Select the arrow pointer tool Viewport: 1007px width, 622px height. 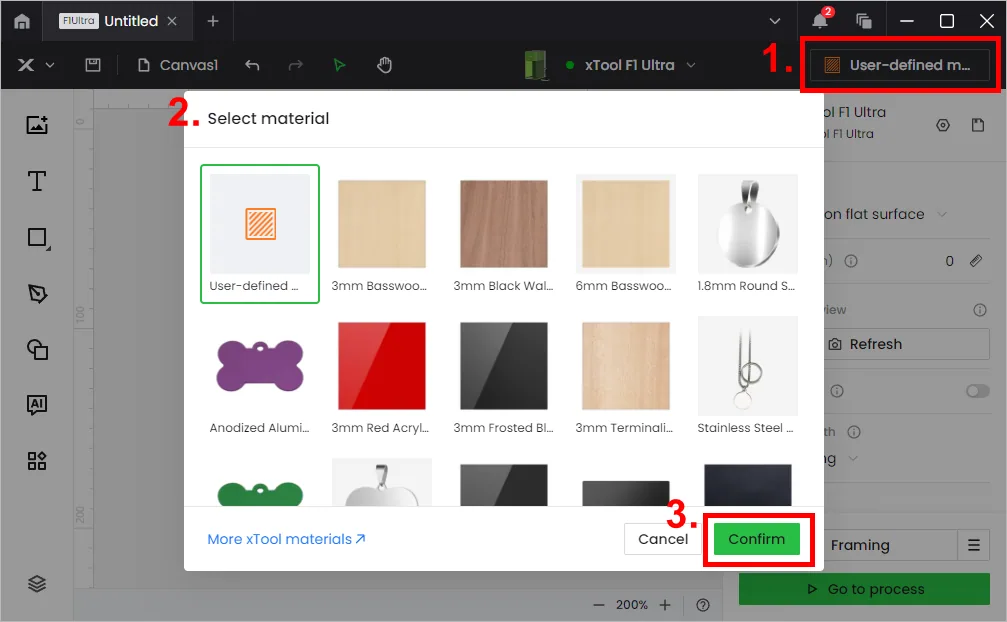tap(339, 65)
